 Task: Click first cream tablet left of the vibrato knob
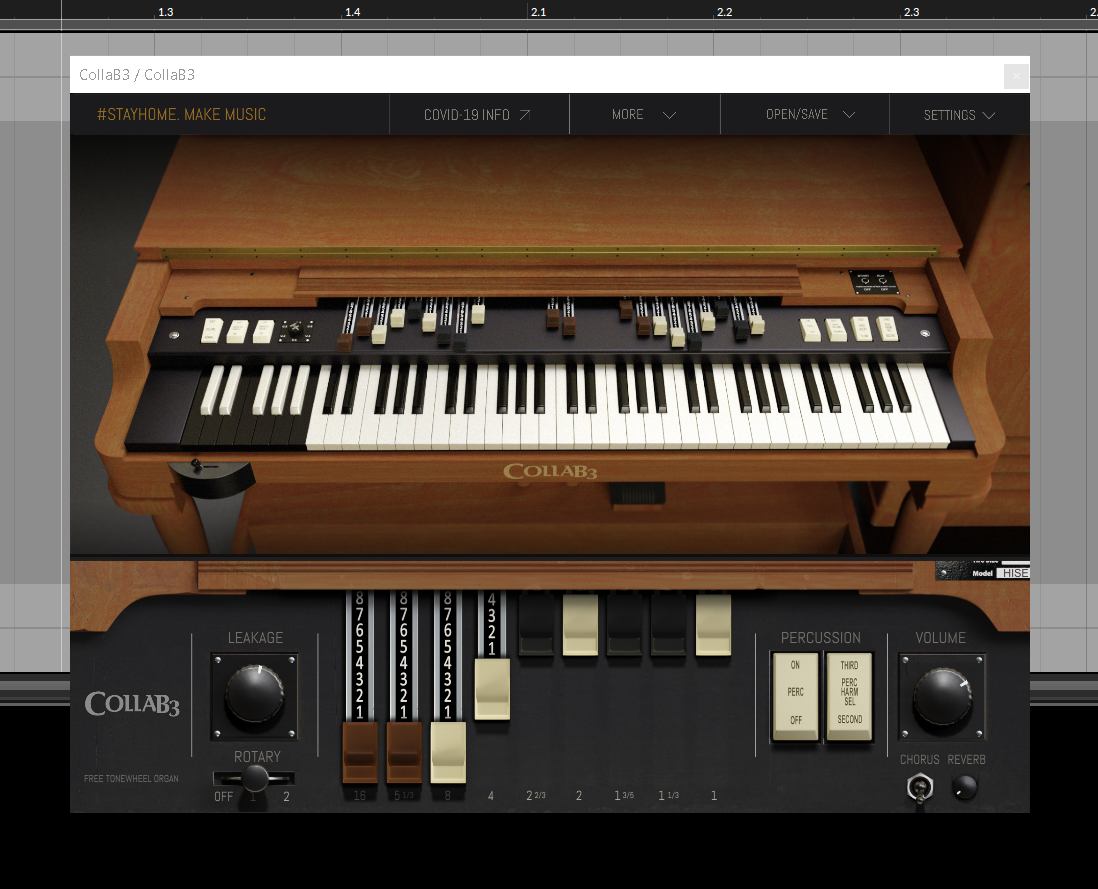(x=211, y=330)
